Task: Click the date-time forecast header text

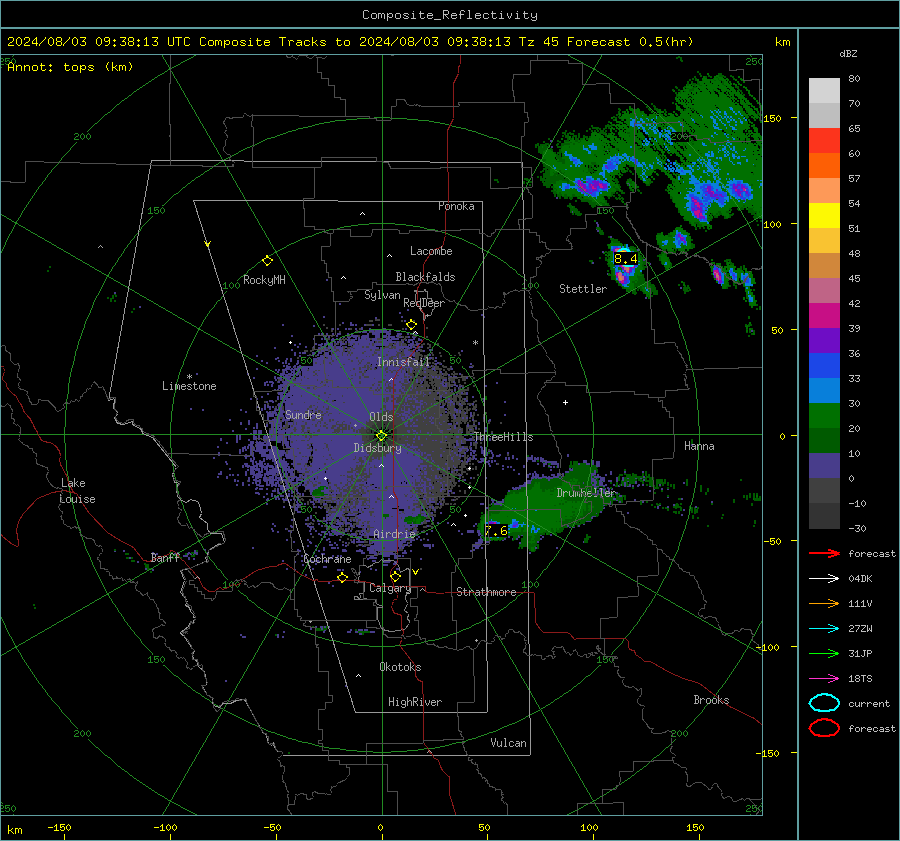Action: point(350,42)
